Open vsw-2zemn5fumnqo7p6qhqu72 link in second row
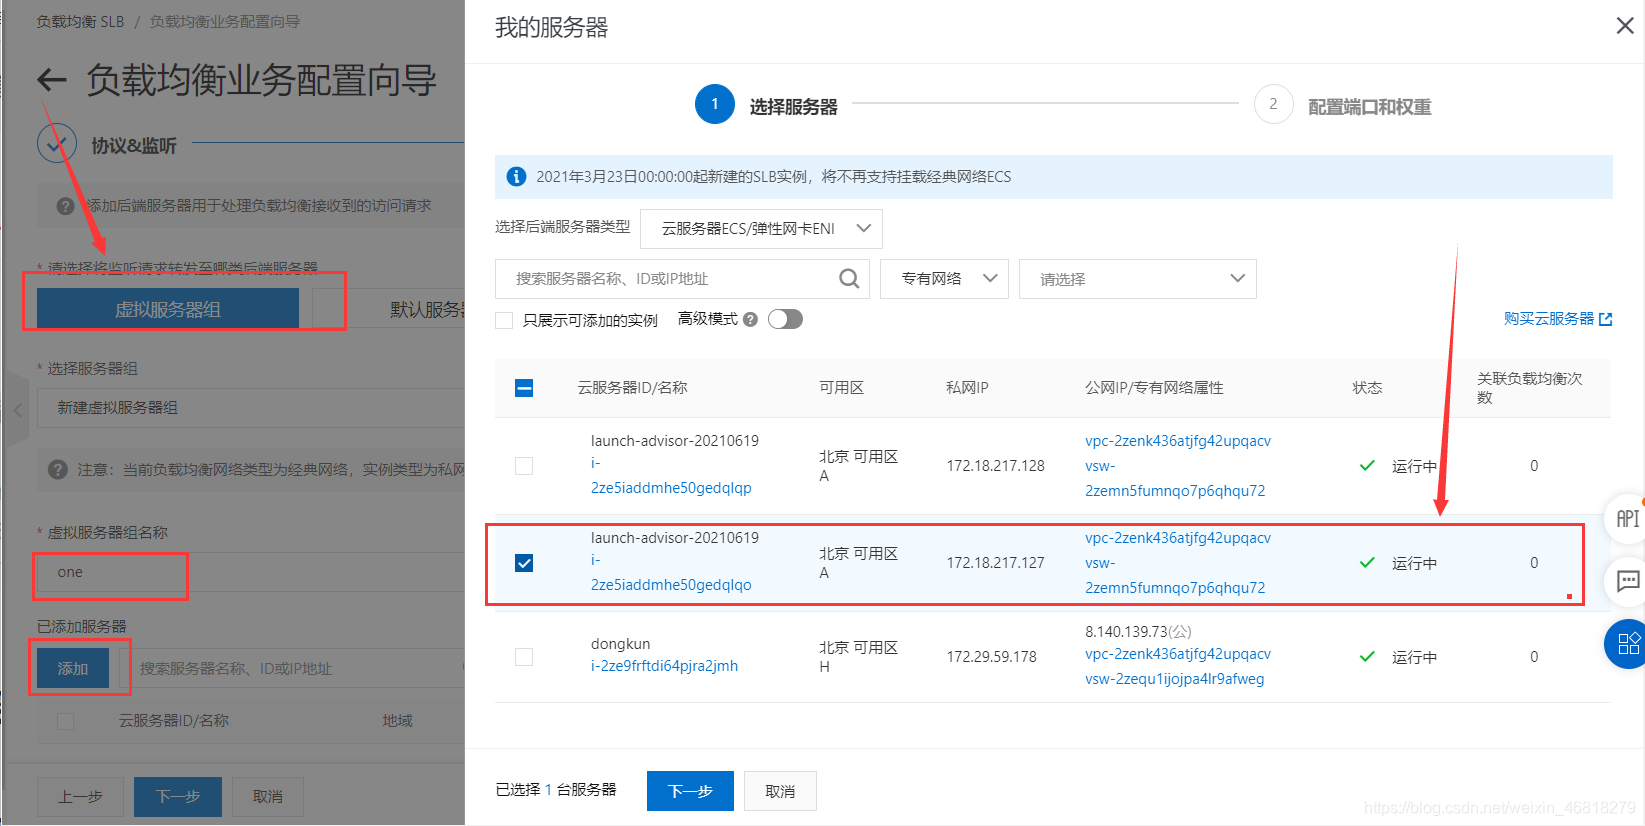1645x826 pixels. (x=1175, y=576)
